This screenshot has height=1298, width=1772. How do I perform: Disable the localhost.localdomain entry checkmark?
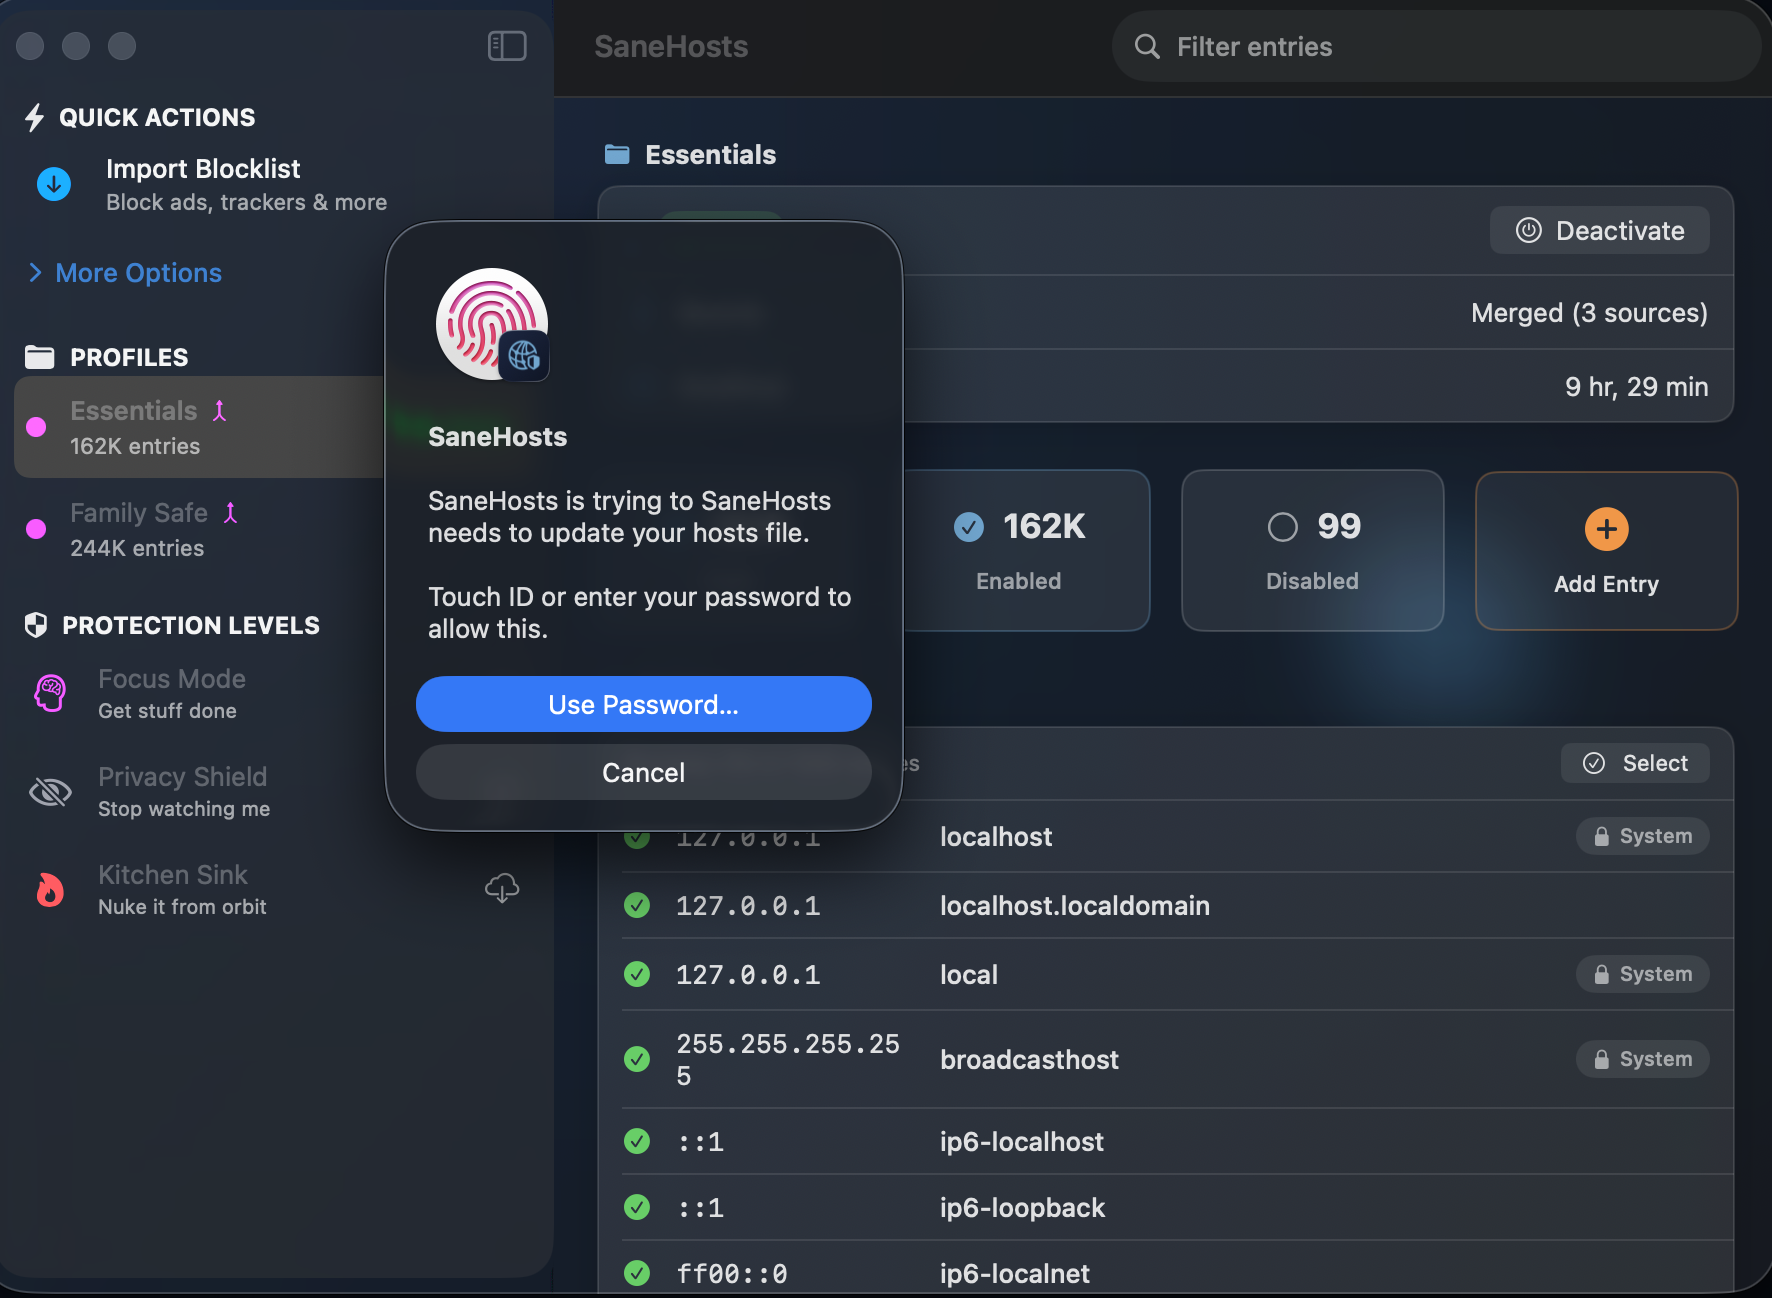(x=637, y=905)
